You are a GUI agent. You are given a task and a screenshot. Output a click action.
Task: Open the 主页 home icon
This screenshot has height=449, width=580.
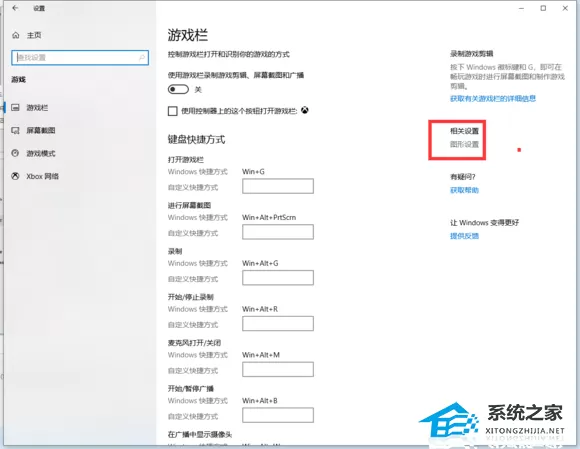click(16, 35)
